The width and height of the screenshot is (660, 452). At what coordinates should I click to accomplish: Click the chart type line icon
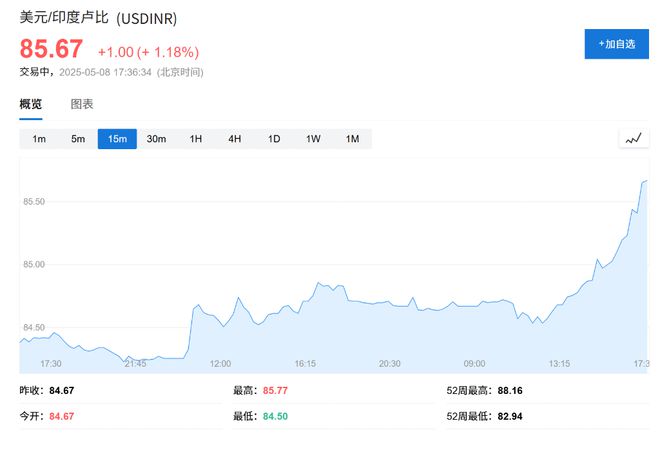632,139
